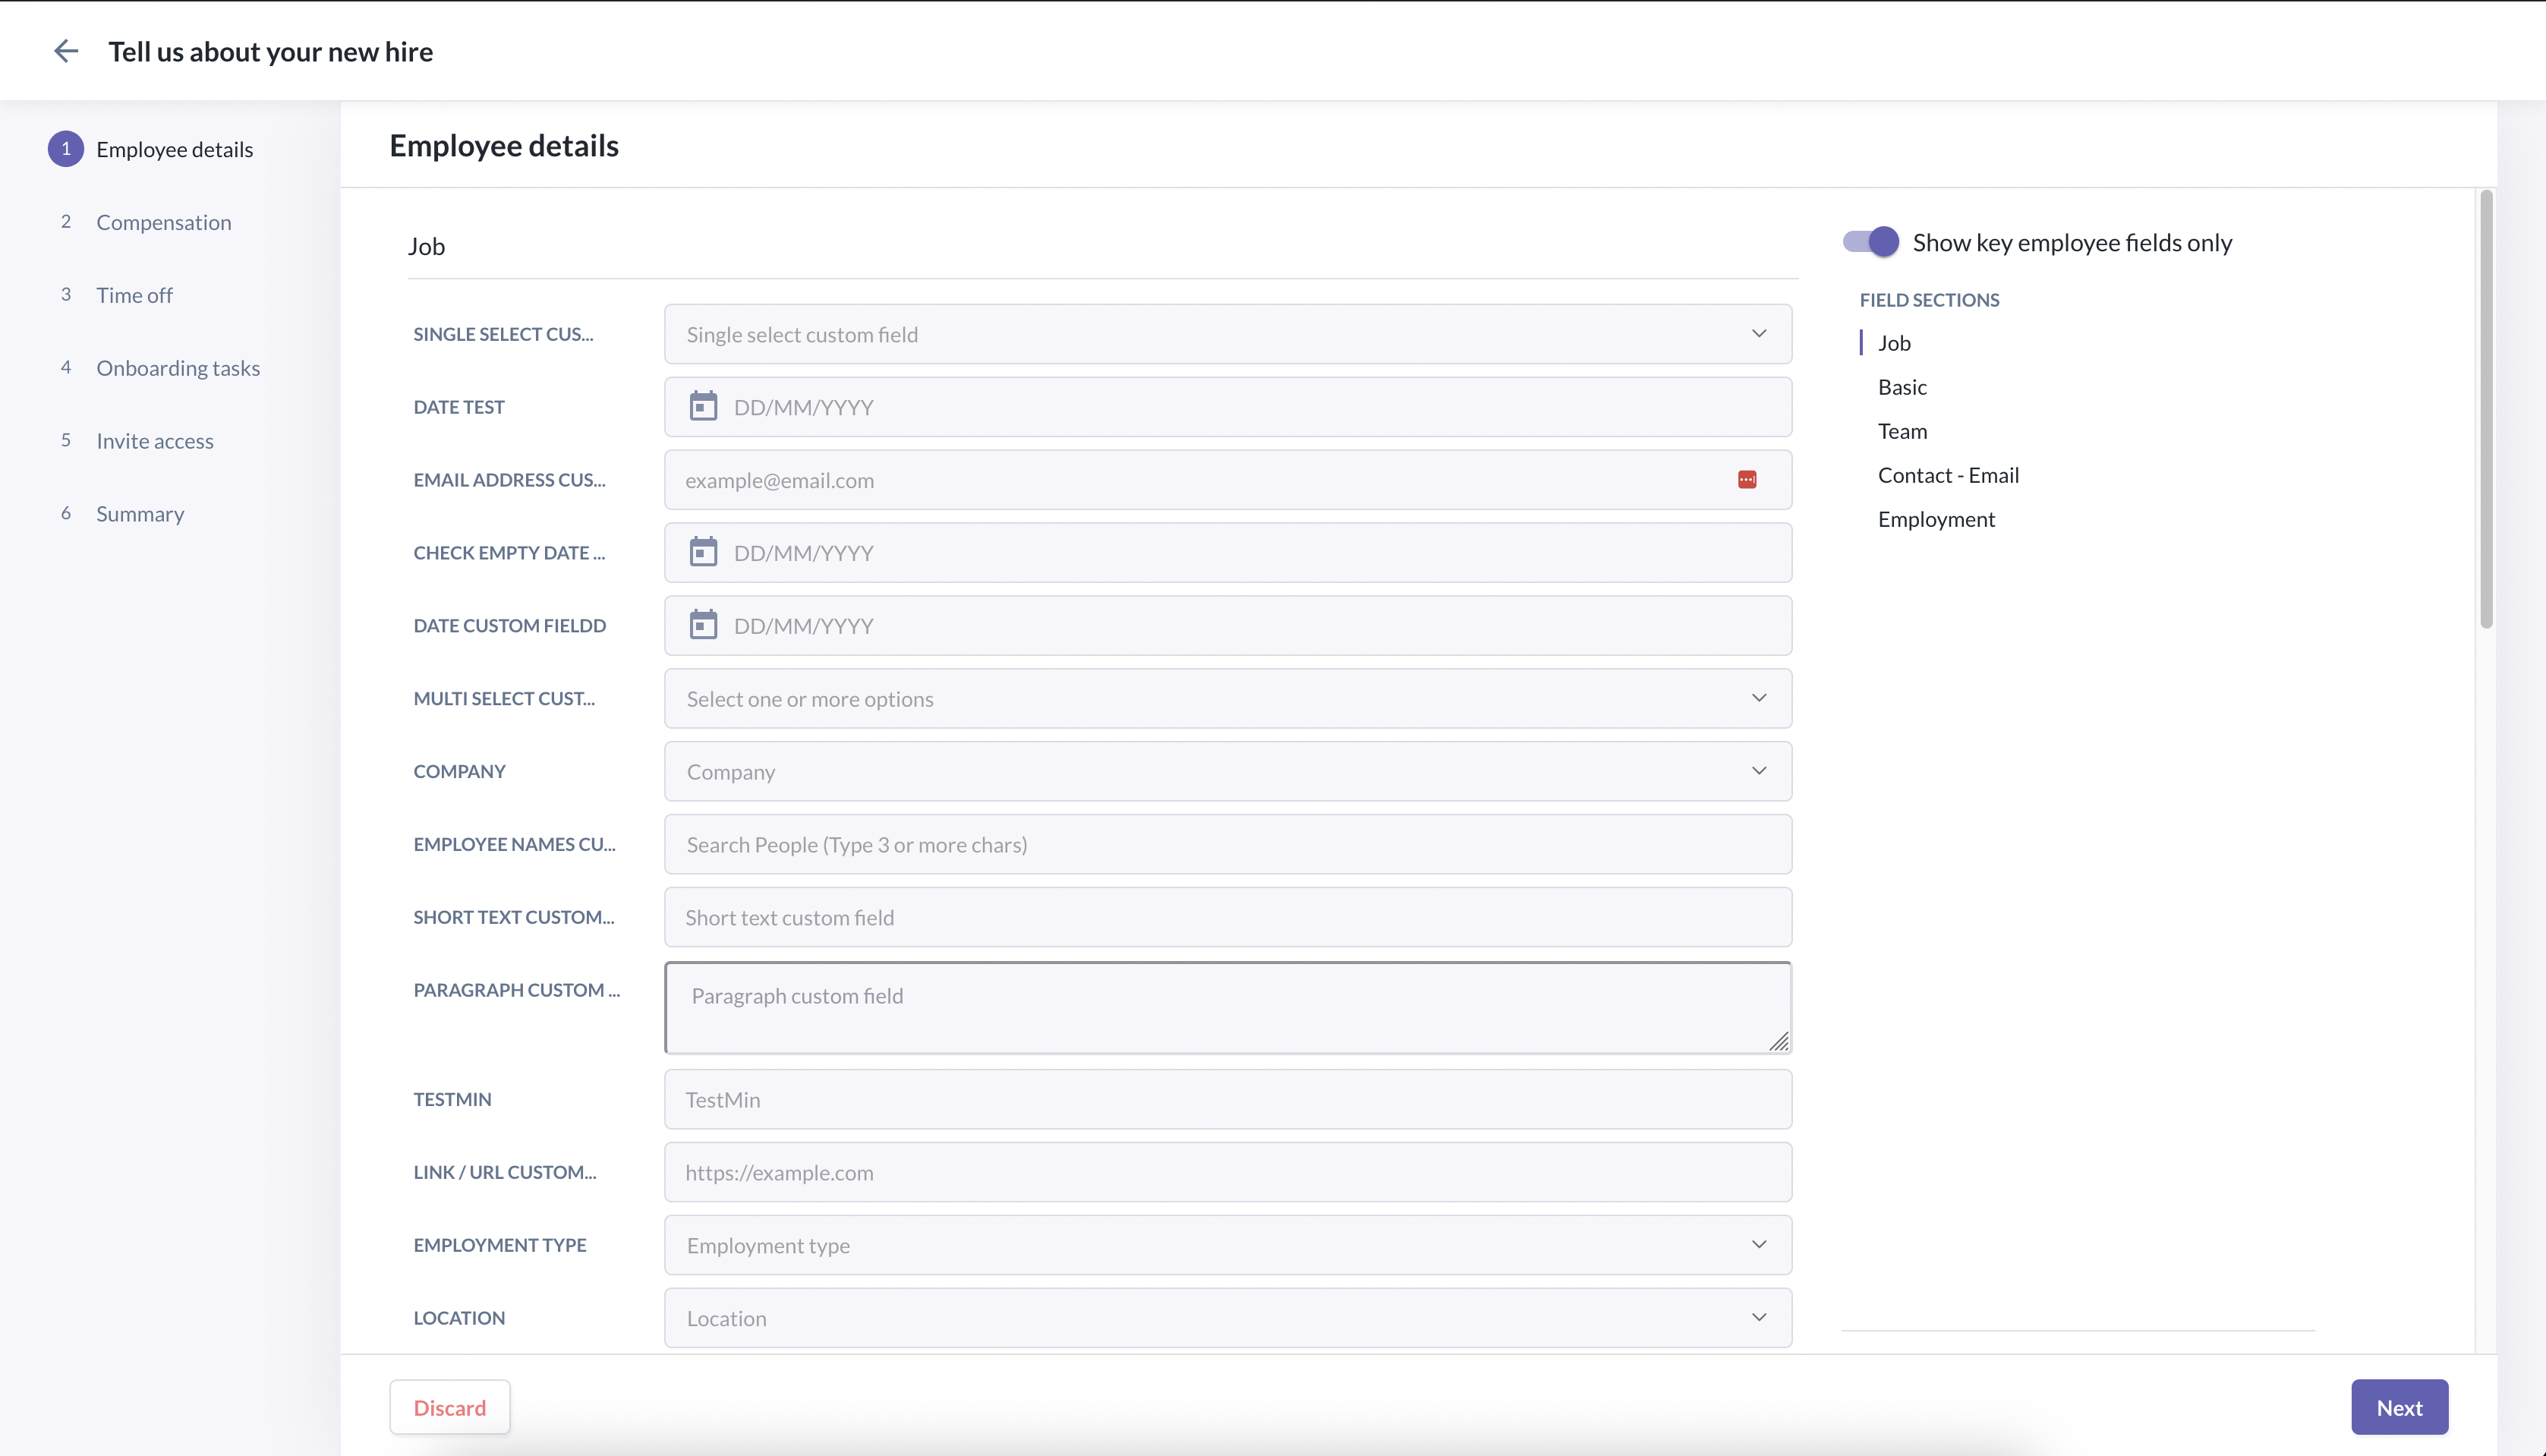Toggle Show key employee fields only
The height and width of the screenshot is (1456, 2546).
pyautogui.click(x=1871, y=242)
